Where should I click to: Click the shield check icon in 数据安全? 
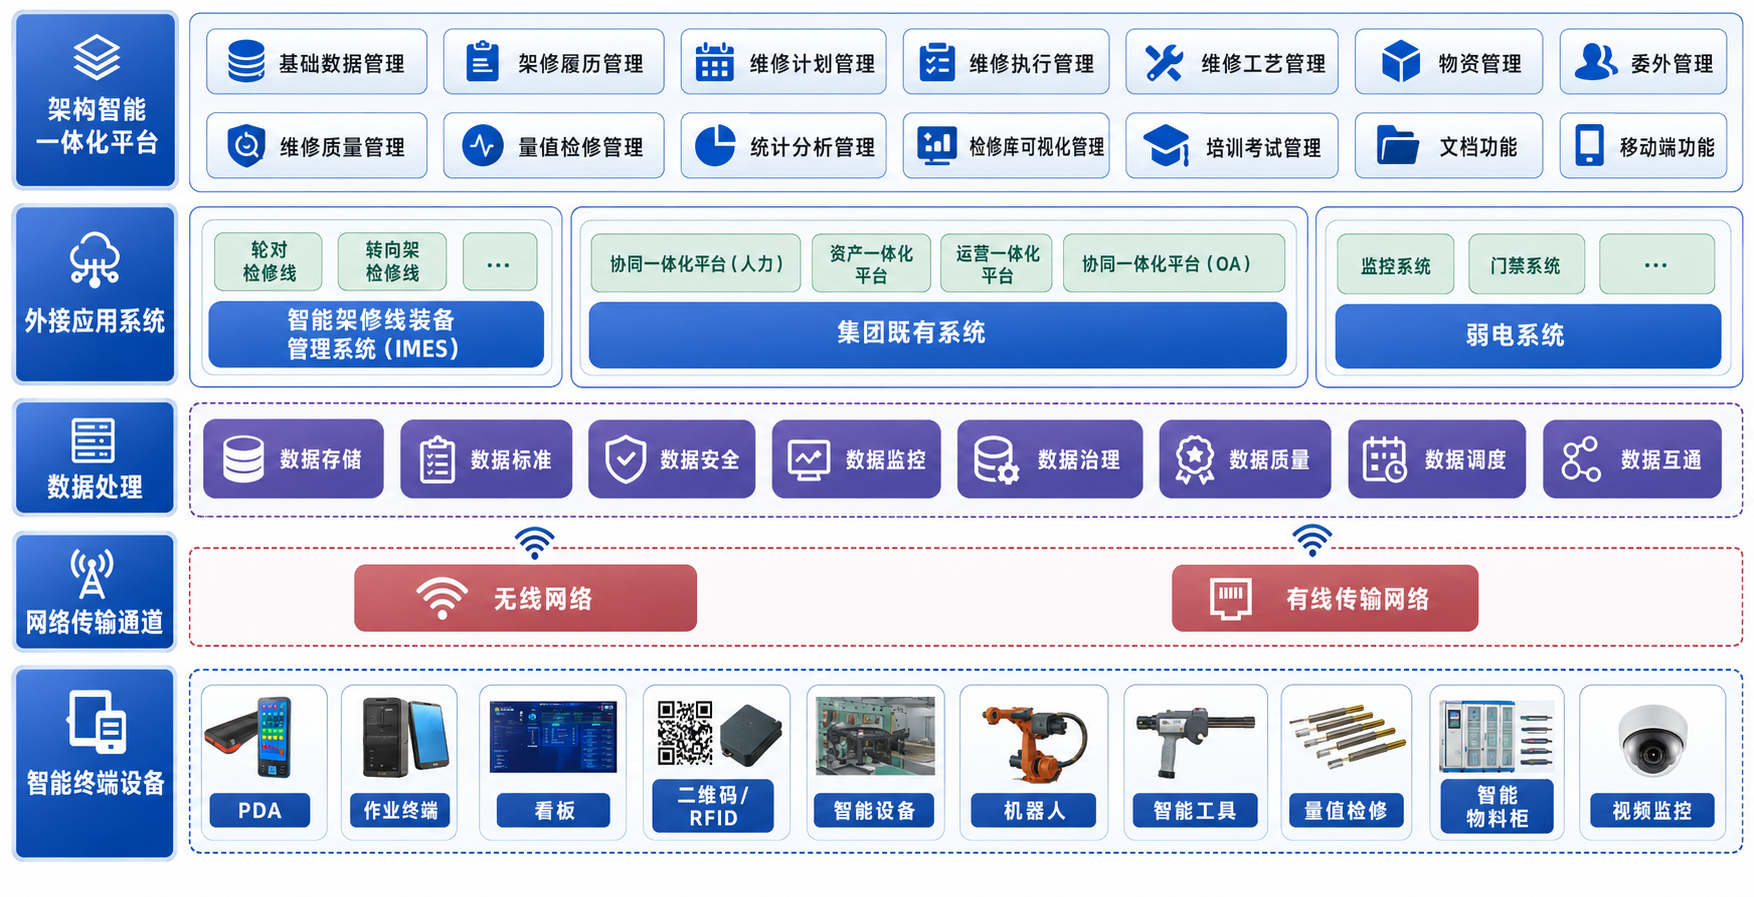point(625,460)
